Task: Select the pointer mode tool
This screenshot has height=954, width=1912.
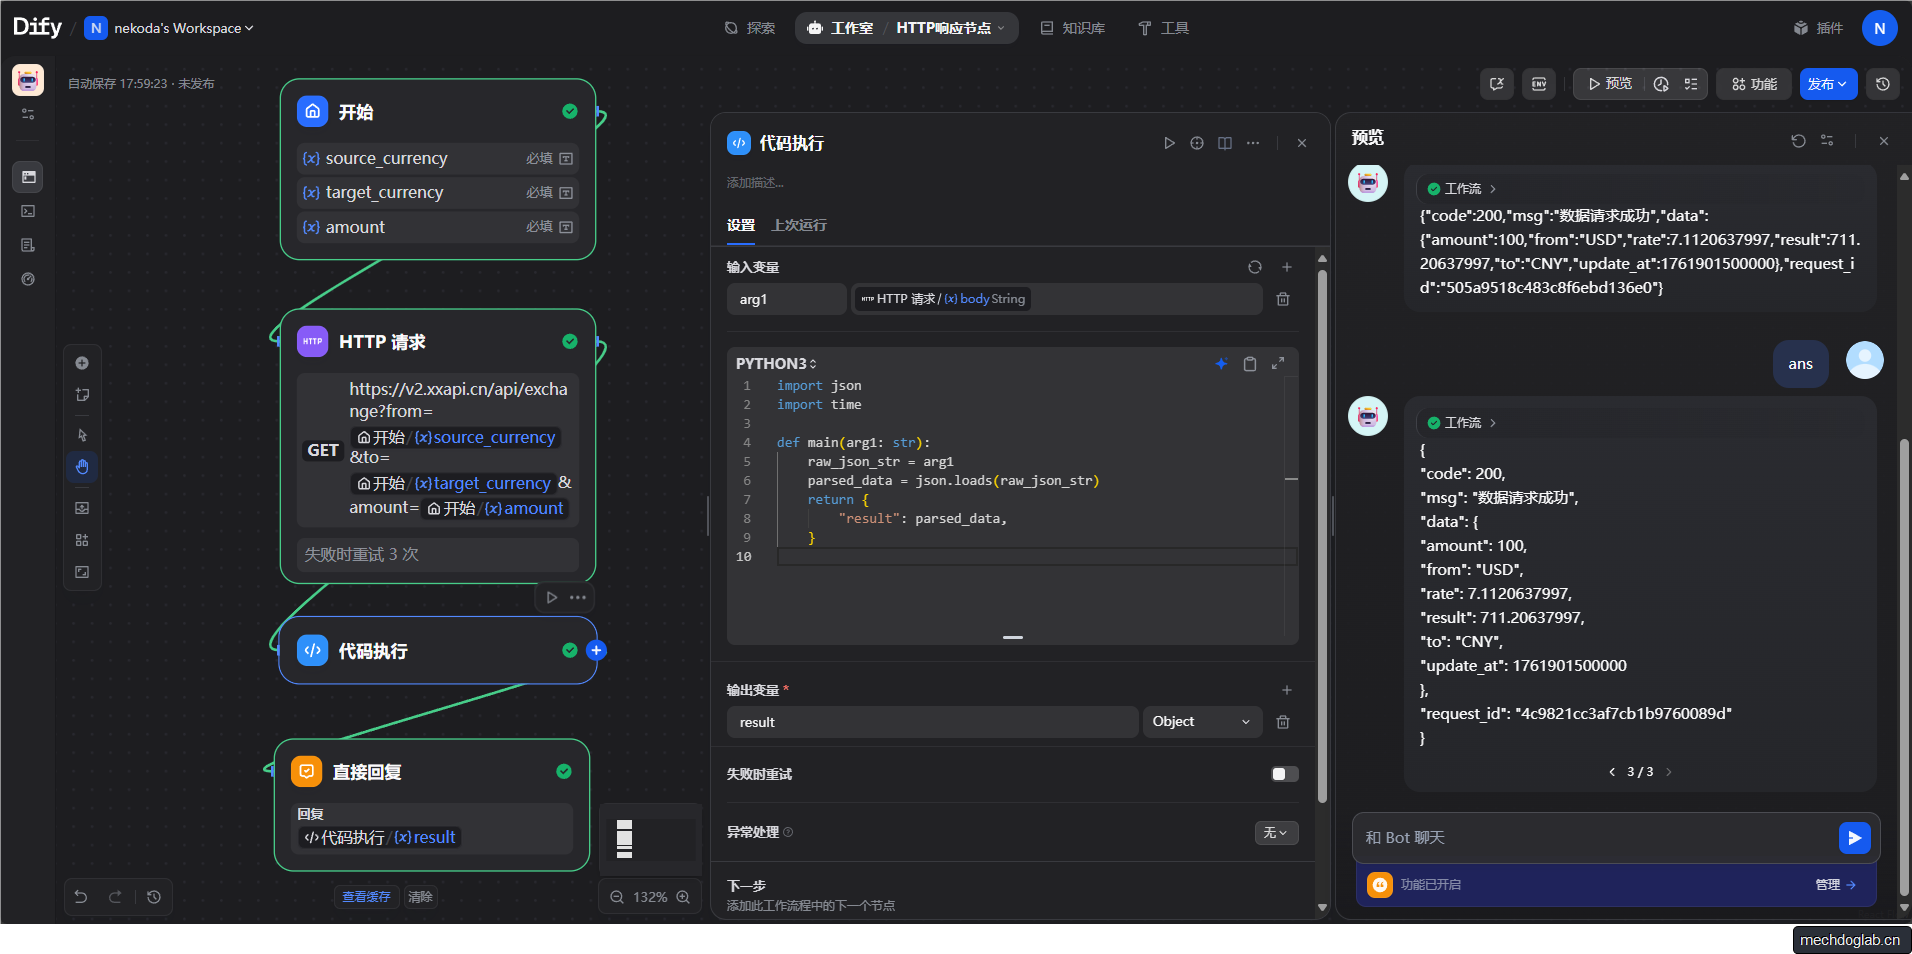Action: click(82, 435)
